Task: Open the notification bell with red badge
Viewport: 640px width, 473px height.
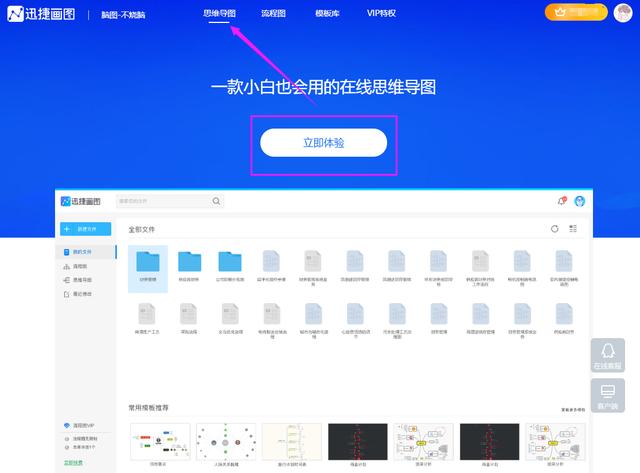Action: tap(562, 201)
